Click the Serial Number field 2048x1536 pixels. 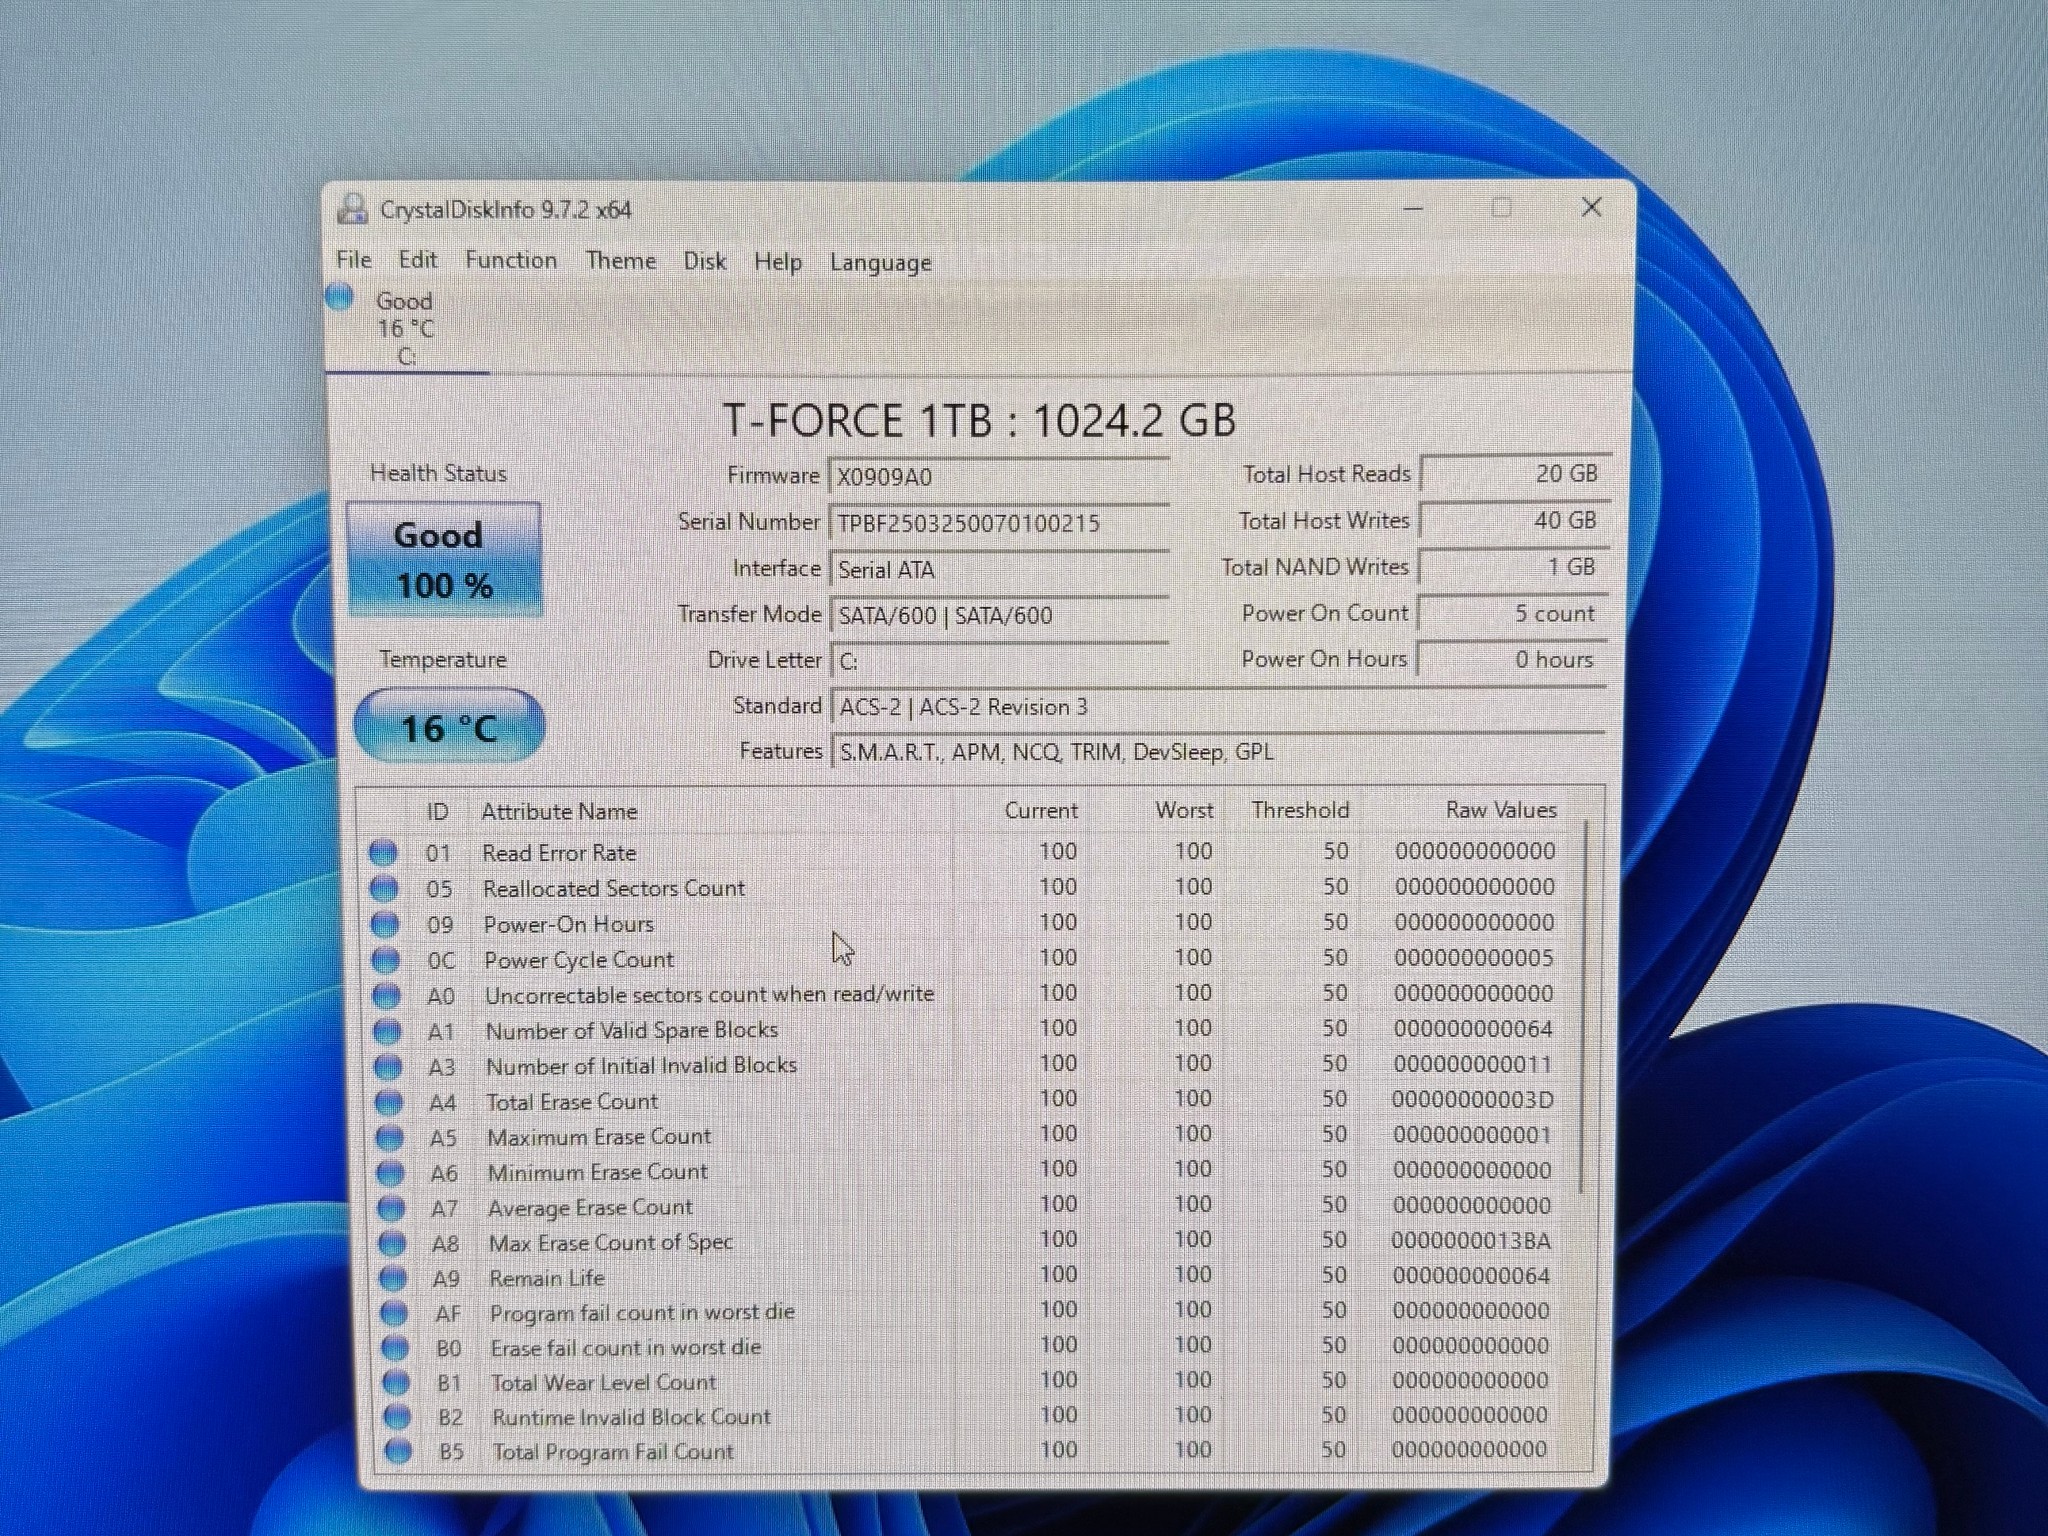pyautogui.click(x=999, y=523)
